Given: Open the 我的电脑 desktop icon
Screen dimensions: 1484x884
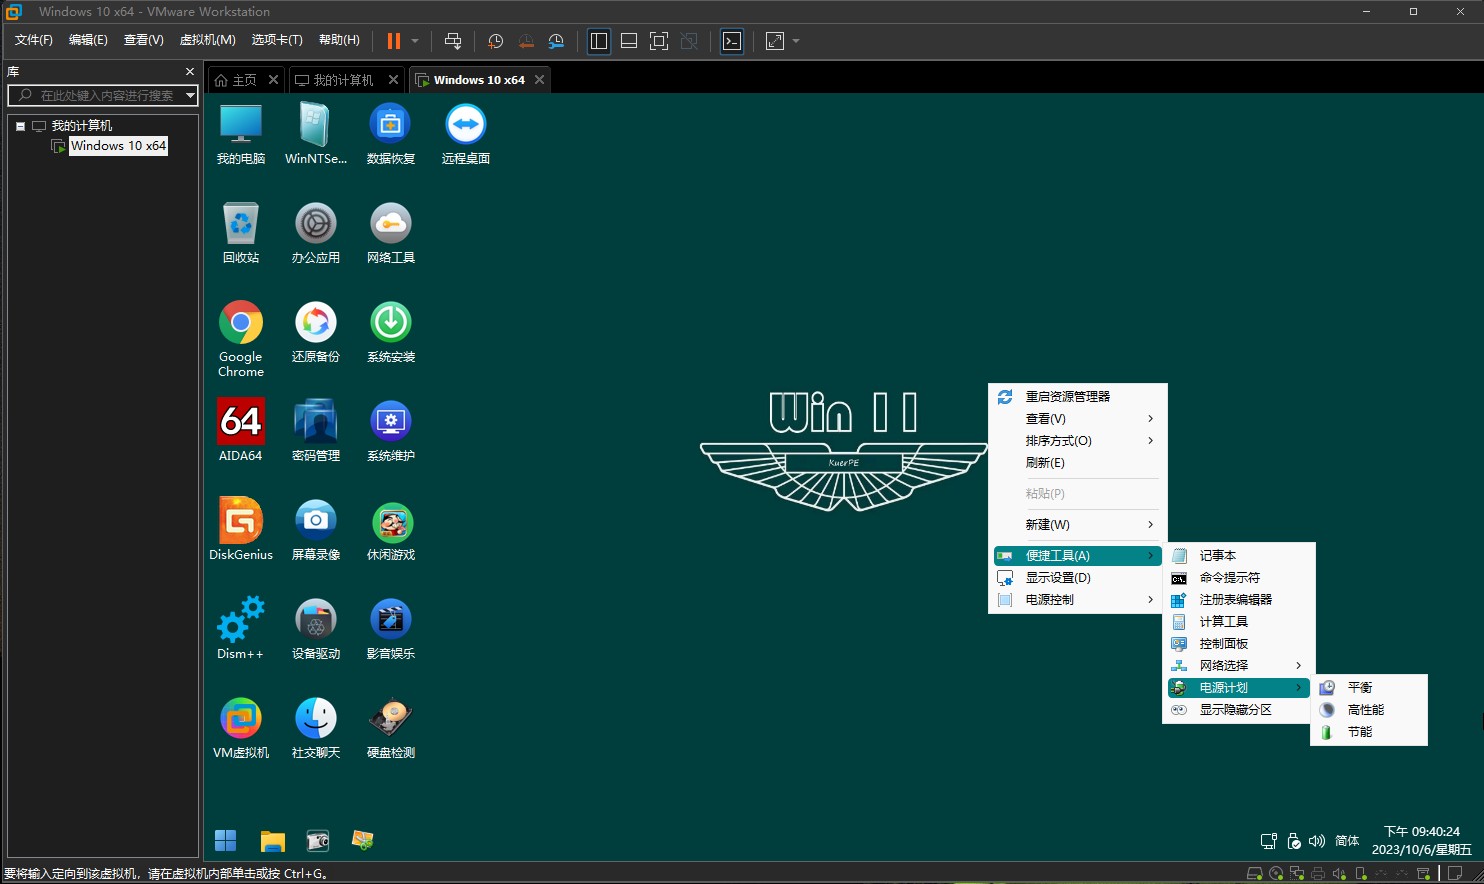Looking at the screenshot, I should click(241, 134).
